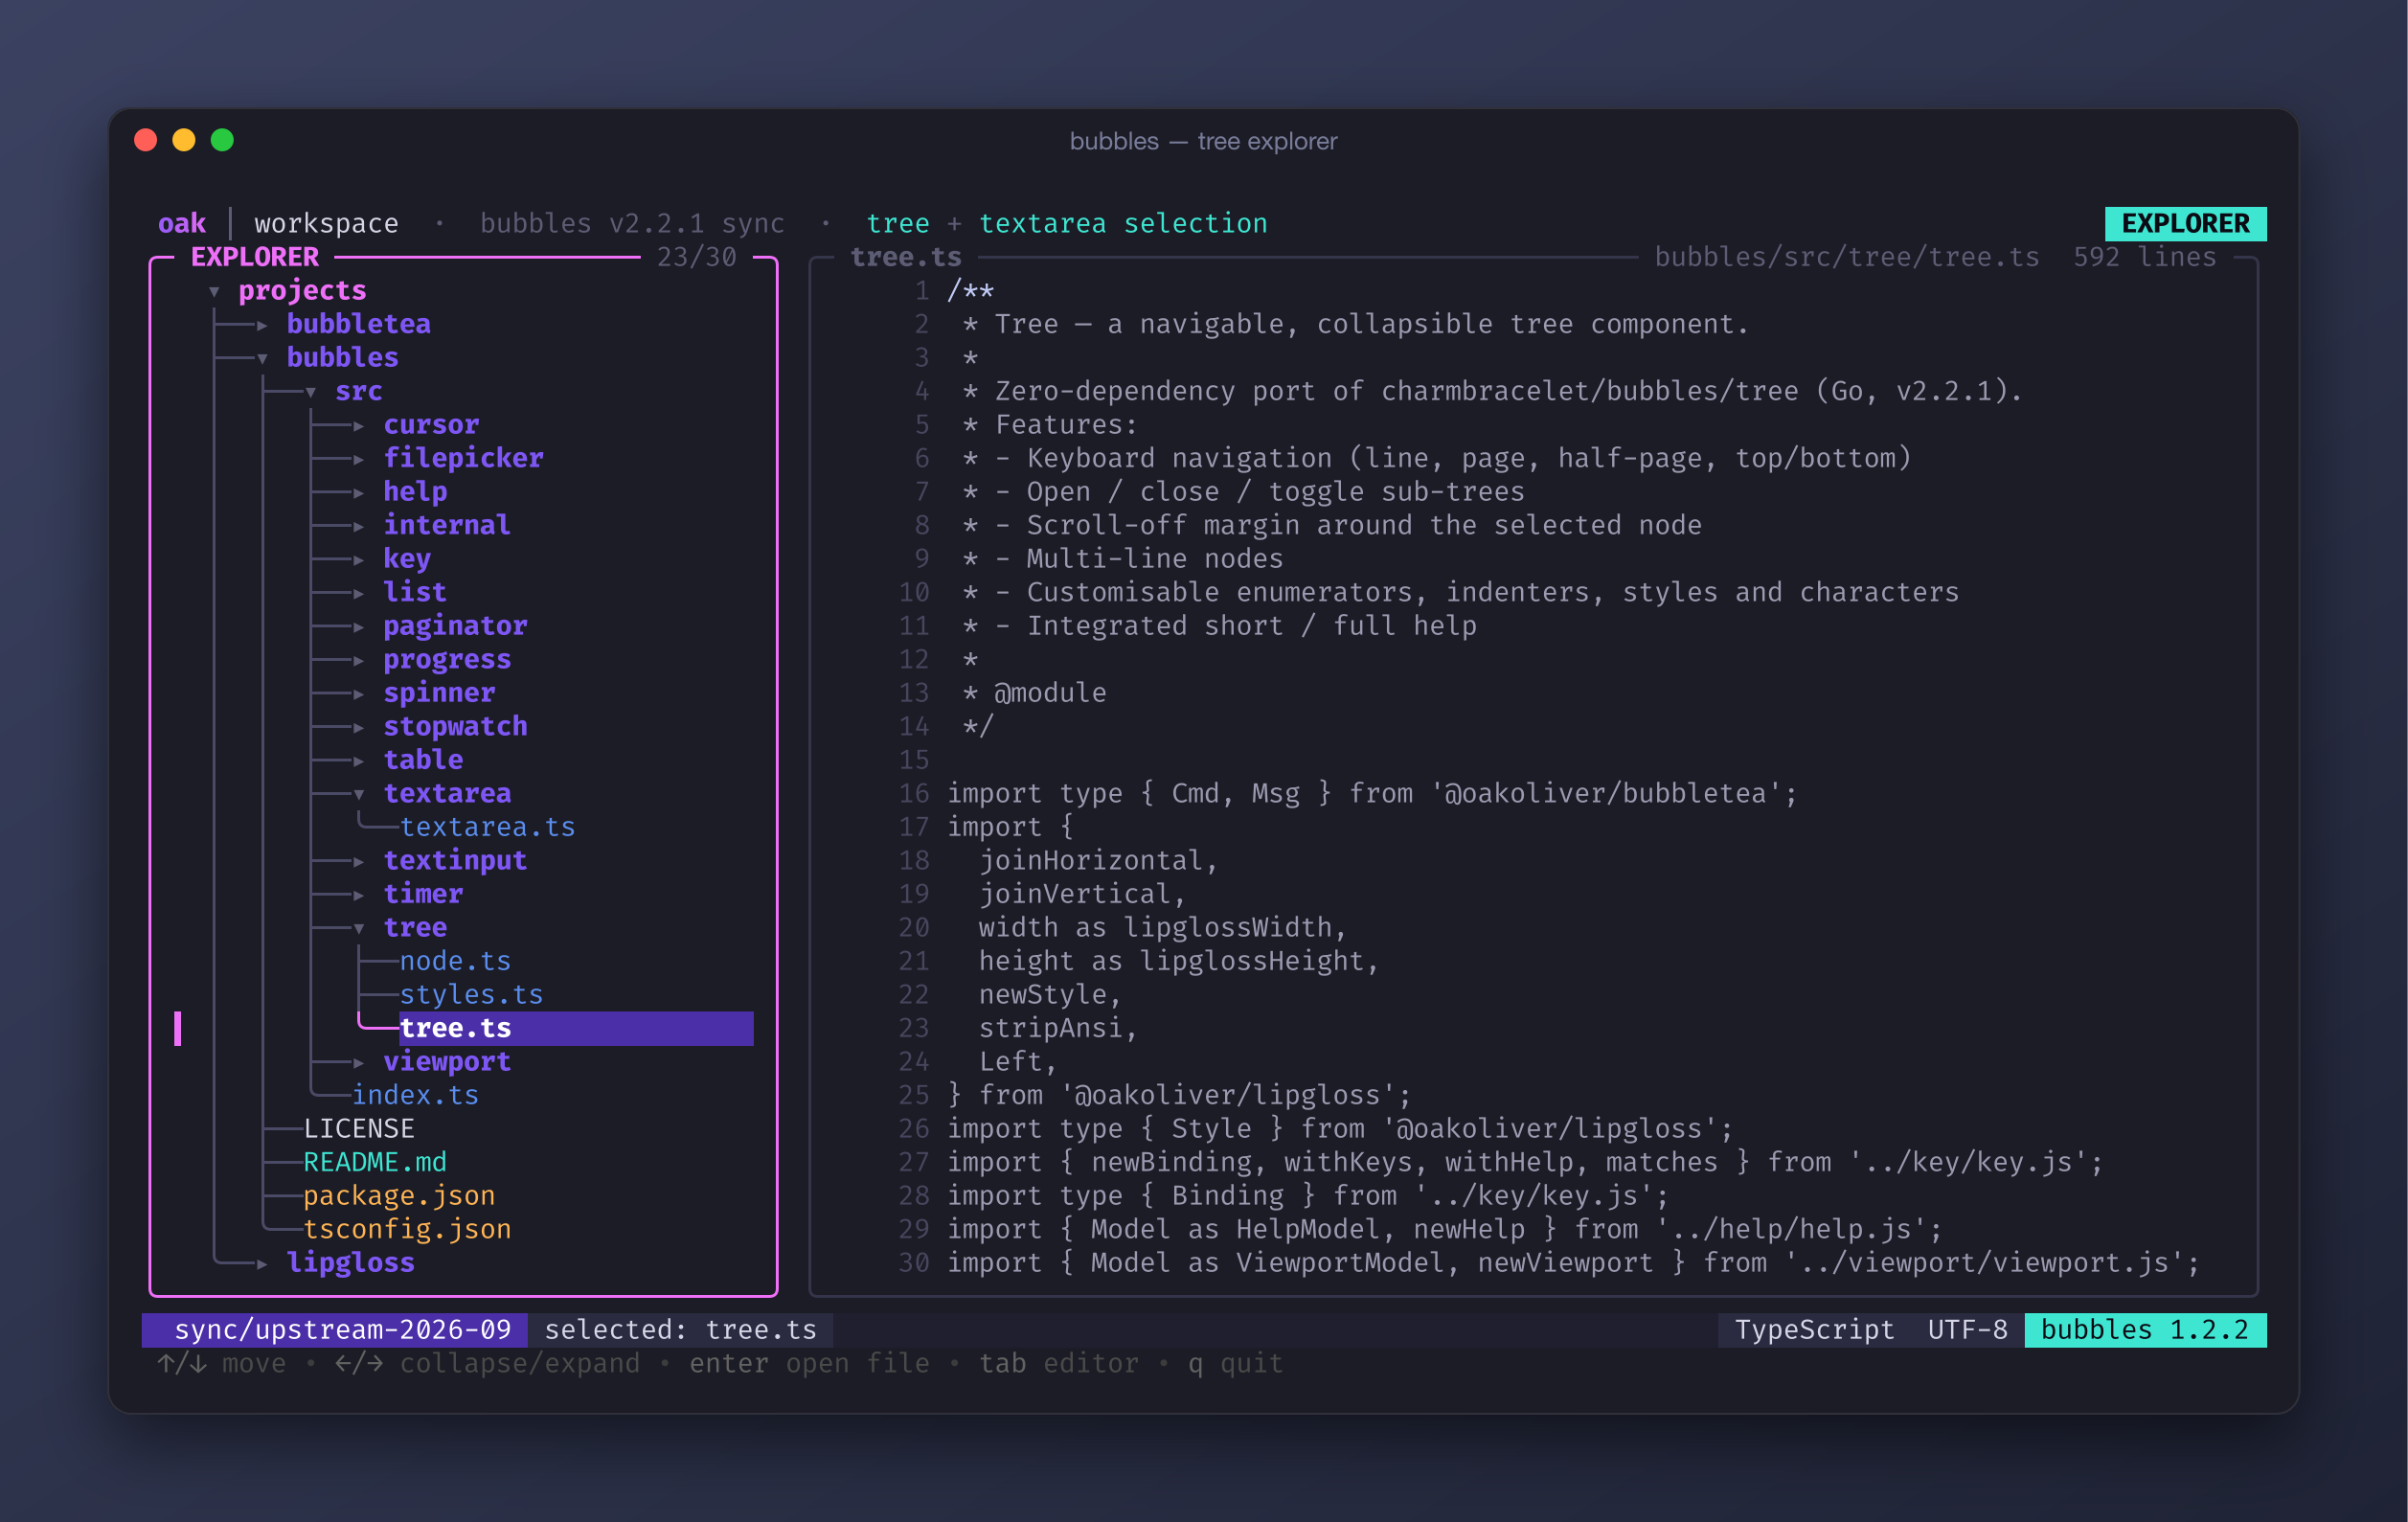Expand the cursor folder arrow
This screenshot has height=1522, width=2408.
[x=359, y=426]
